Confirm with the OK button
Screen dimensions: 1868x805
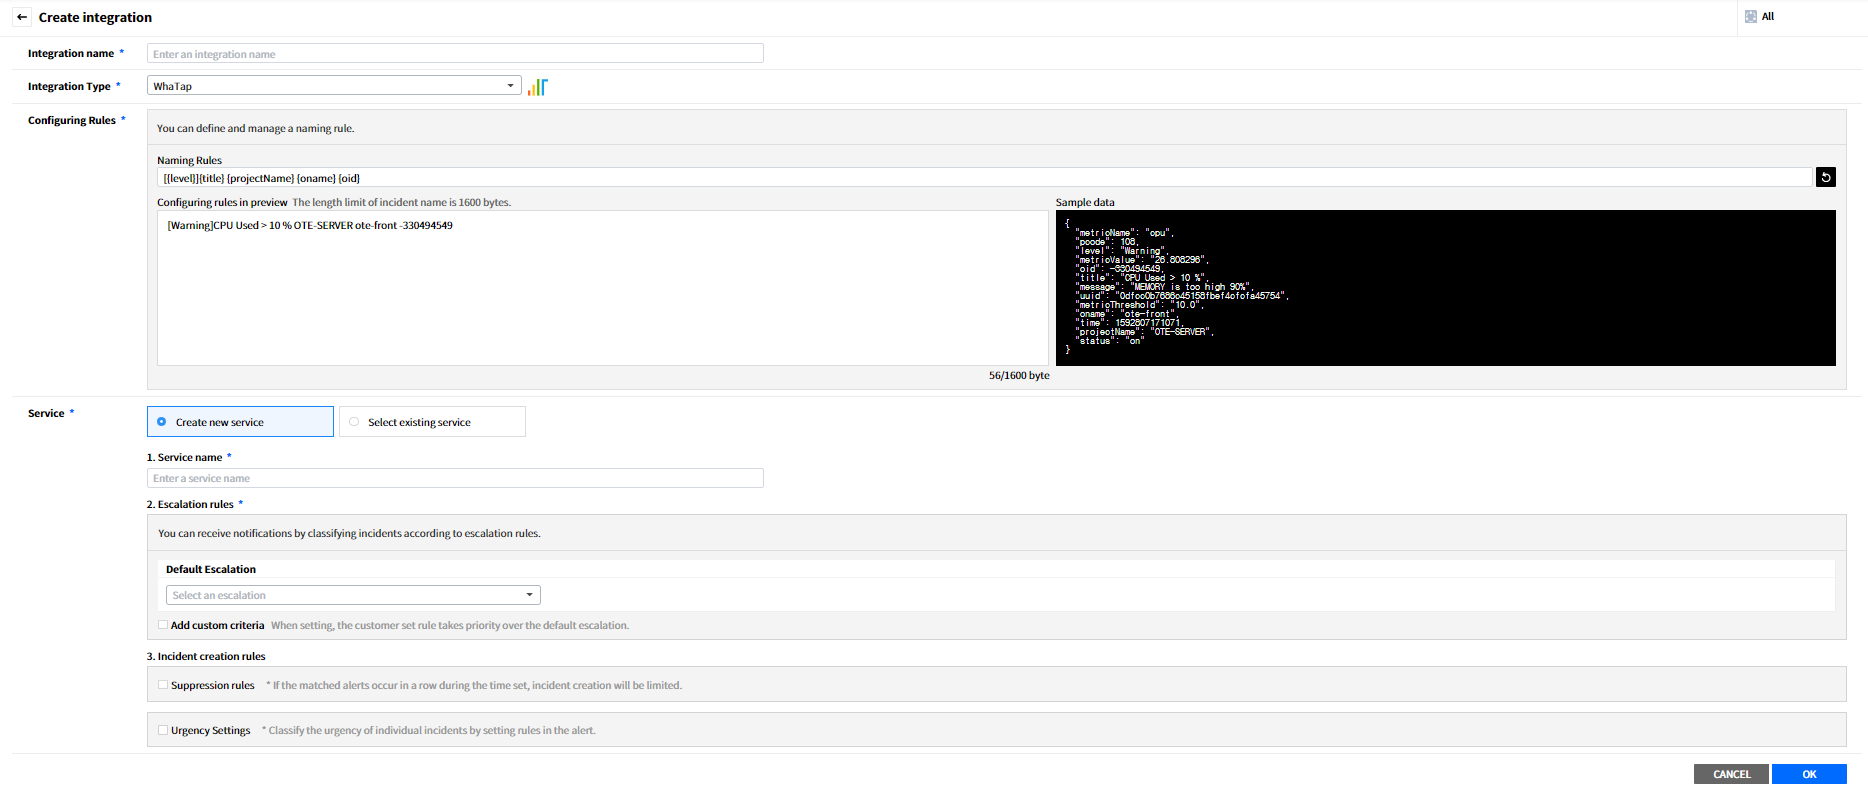(x=1808, y=774)
